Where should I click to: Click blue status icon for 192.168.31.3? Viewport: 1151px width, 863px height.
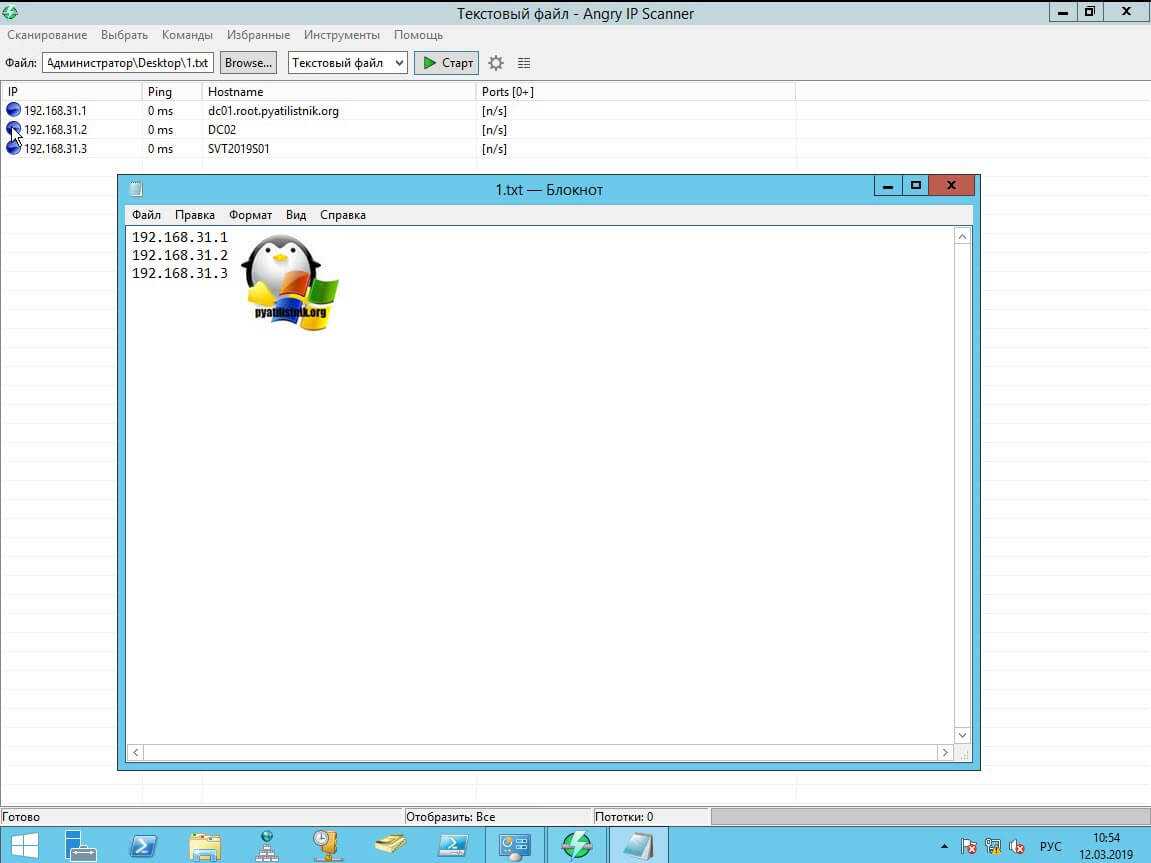(x=13, y=148)
